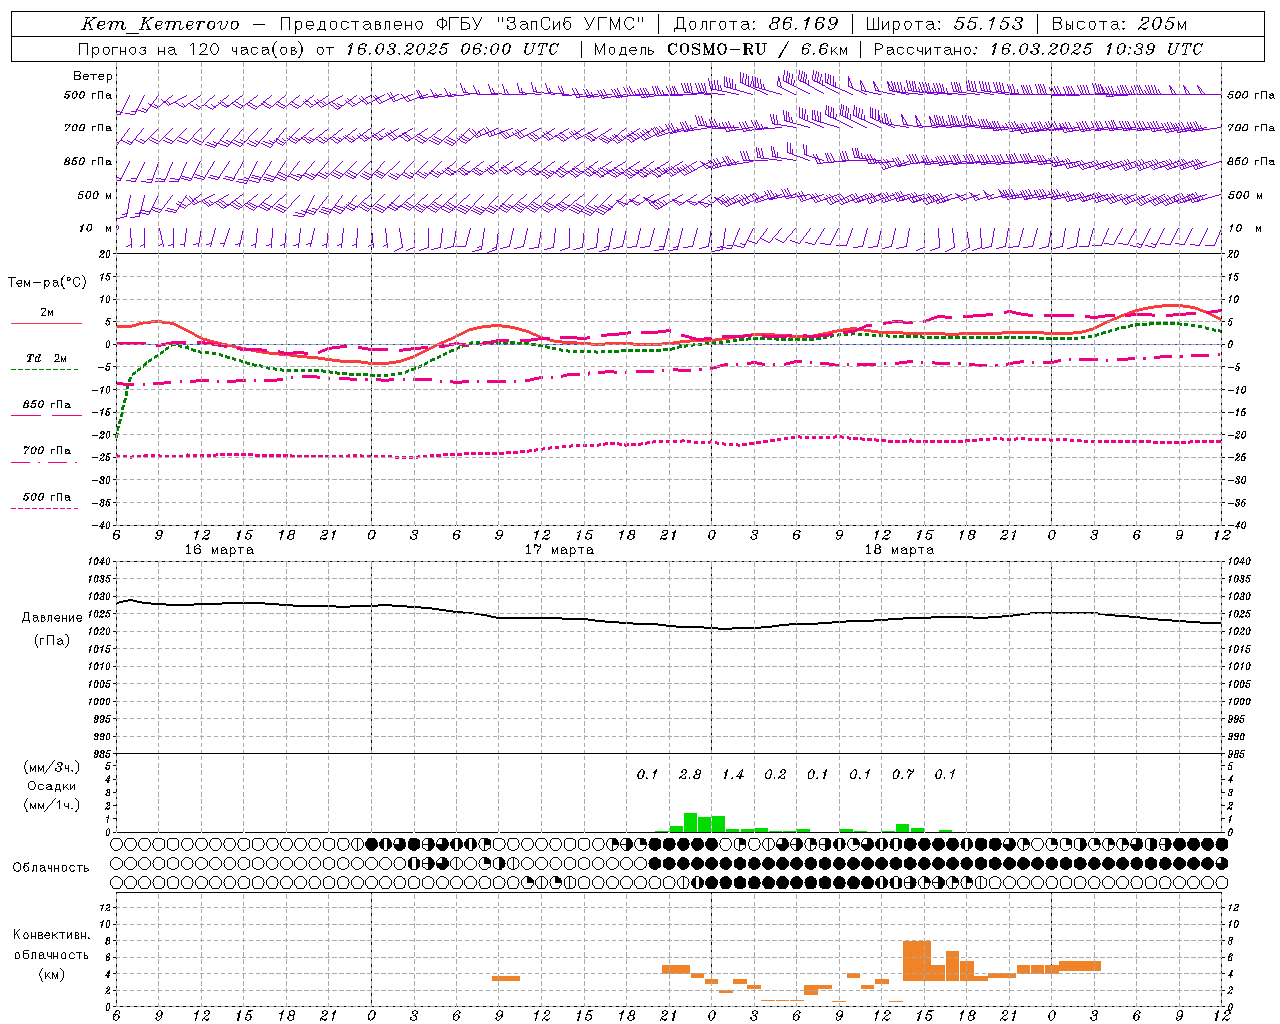Click the 'Облачность' cloud cover label
This screenshot has height=1024, width=1280.
tap(51, 868)
